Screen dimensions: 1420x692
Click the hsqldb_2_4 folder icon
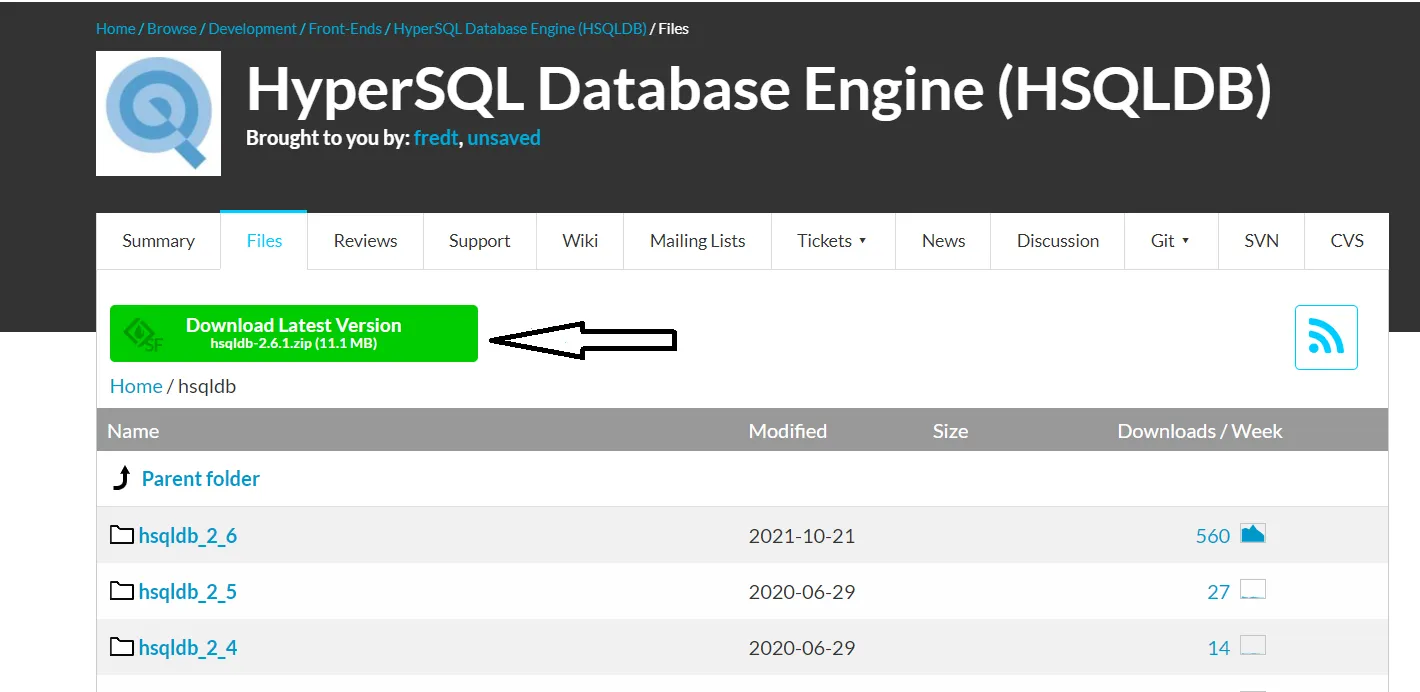click(x=122, y=647)
